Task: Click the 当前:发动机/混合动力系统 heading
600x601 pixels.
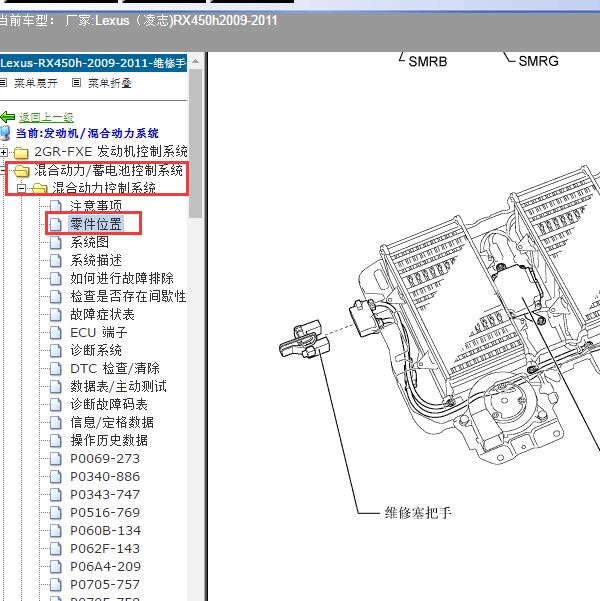Action: click(x=87, y=133)
